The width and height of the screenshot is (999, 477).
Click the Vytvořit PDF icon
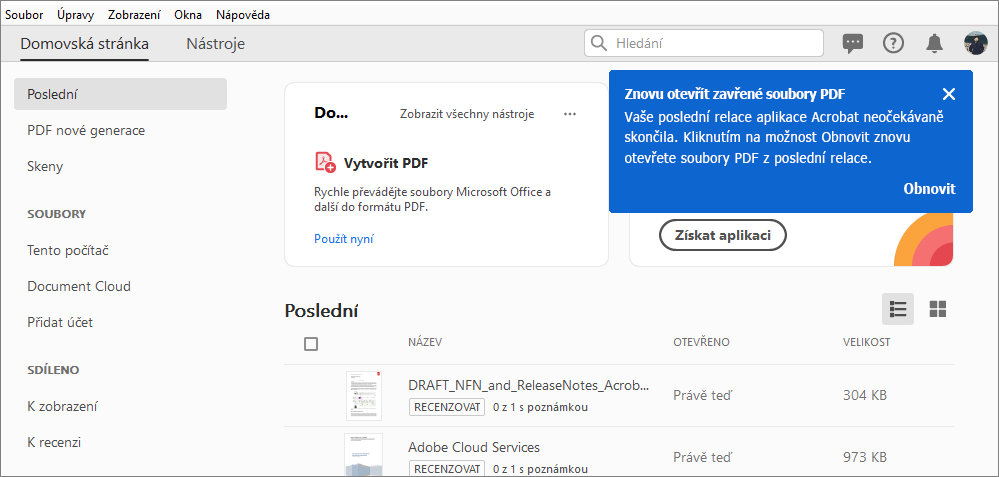click(325, 162)
